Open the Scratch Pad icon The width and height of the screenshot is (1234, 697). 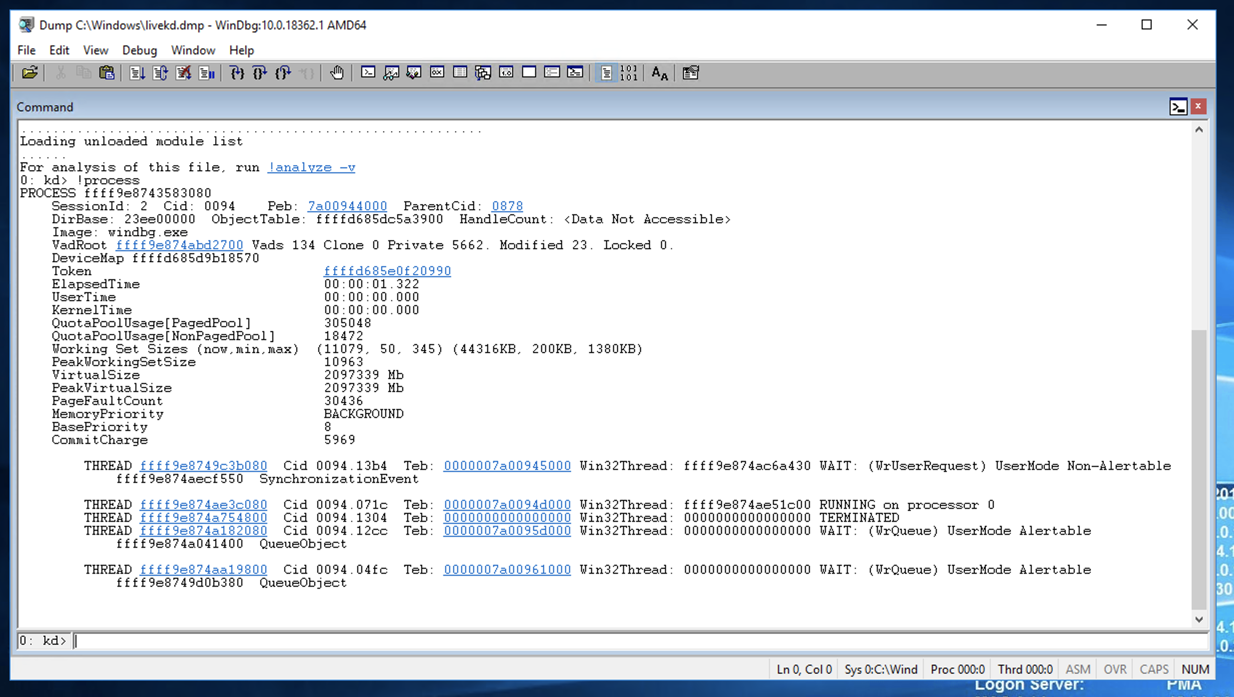529,73
